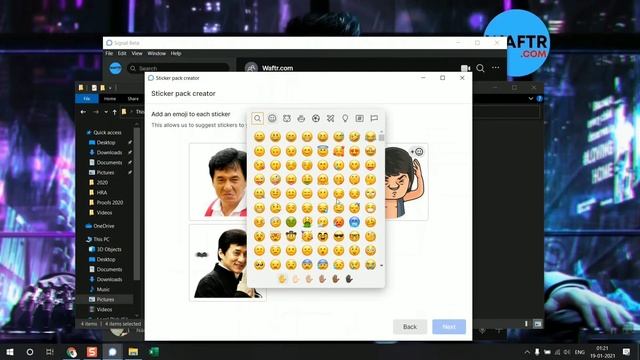The width and height of the screenshot is (640, 360).
Task: Start a video call in Signal header
Action: tap(465, 68)
